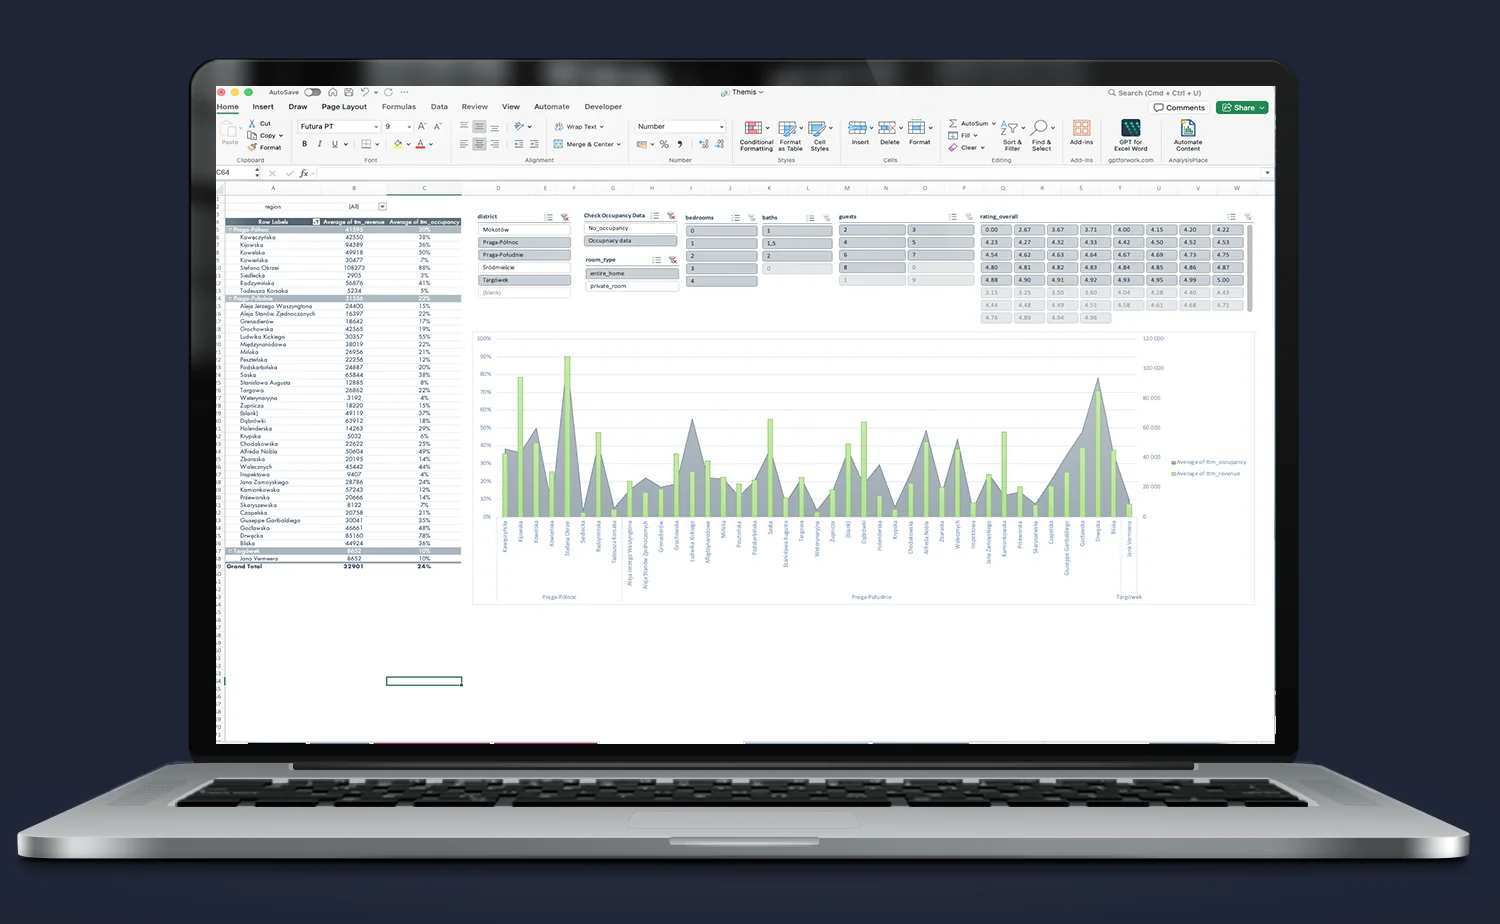Click the Align Right icon
1500x924 pixels.
(x=494, y=144)
